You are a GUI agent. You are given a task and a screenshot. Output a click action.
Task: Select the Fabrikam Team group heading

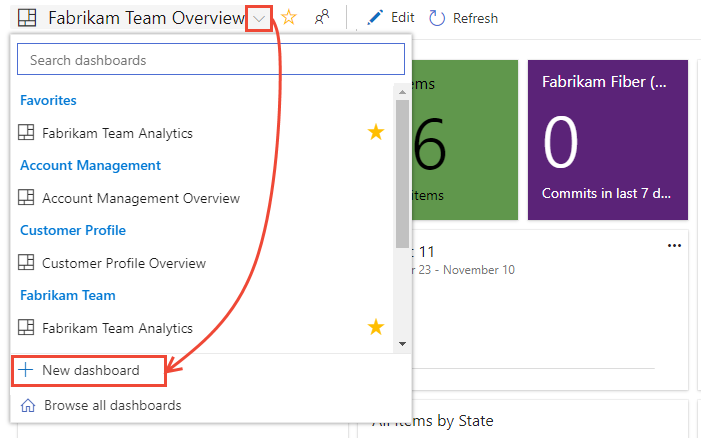point(68,295)
